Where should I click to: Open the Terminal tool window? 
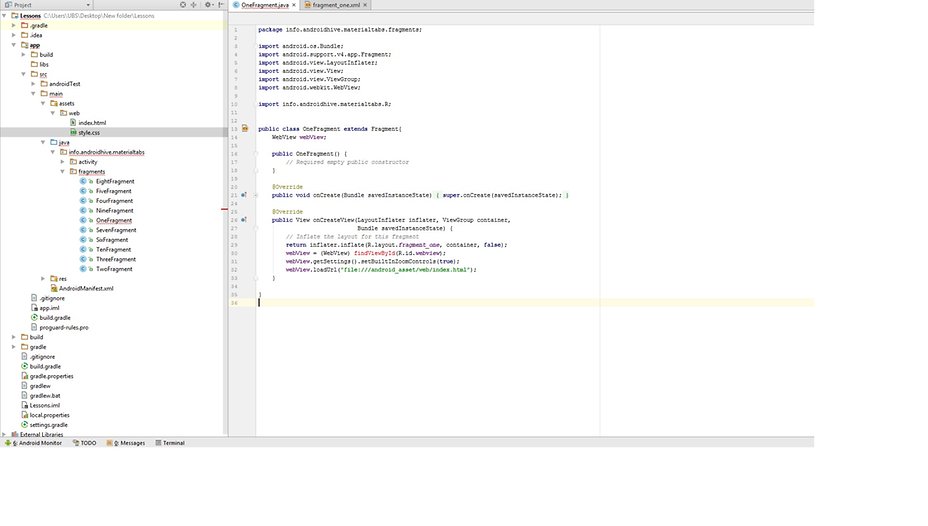tap(170, 443)
